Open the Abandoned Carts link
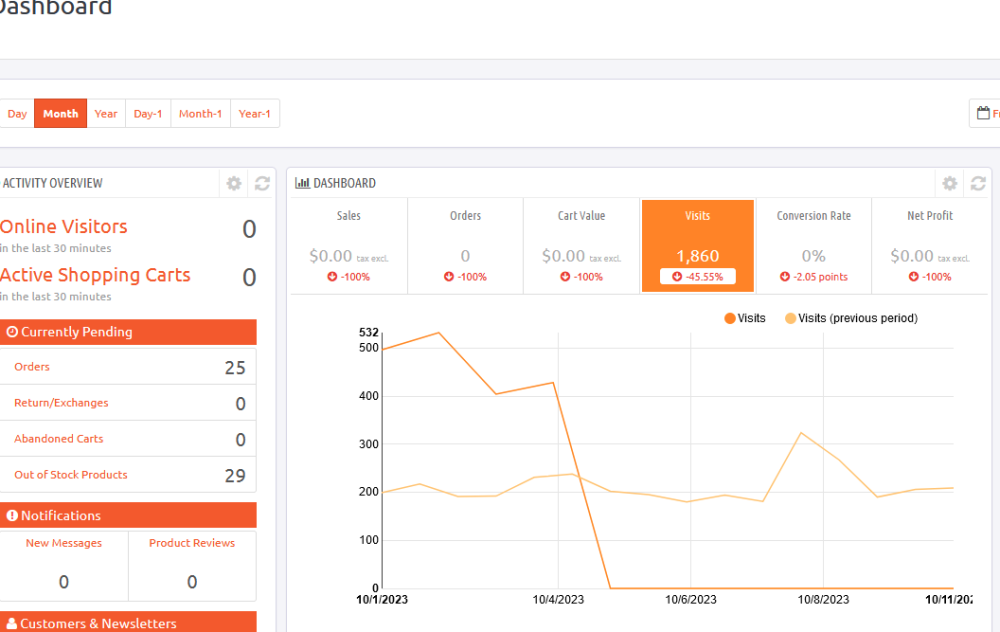Screen dimensions: 1000x632 coord(59,439)
